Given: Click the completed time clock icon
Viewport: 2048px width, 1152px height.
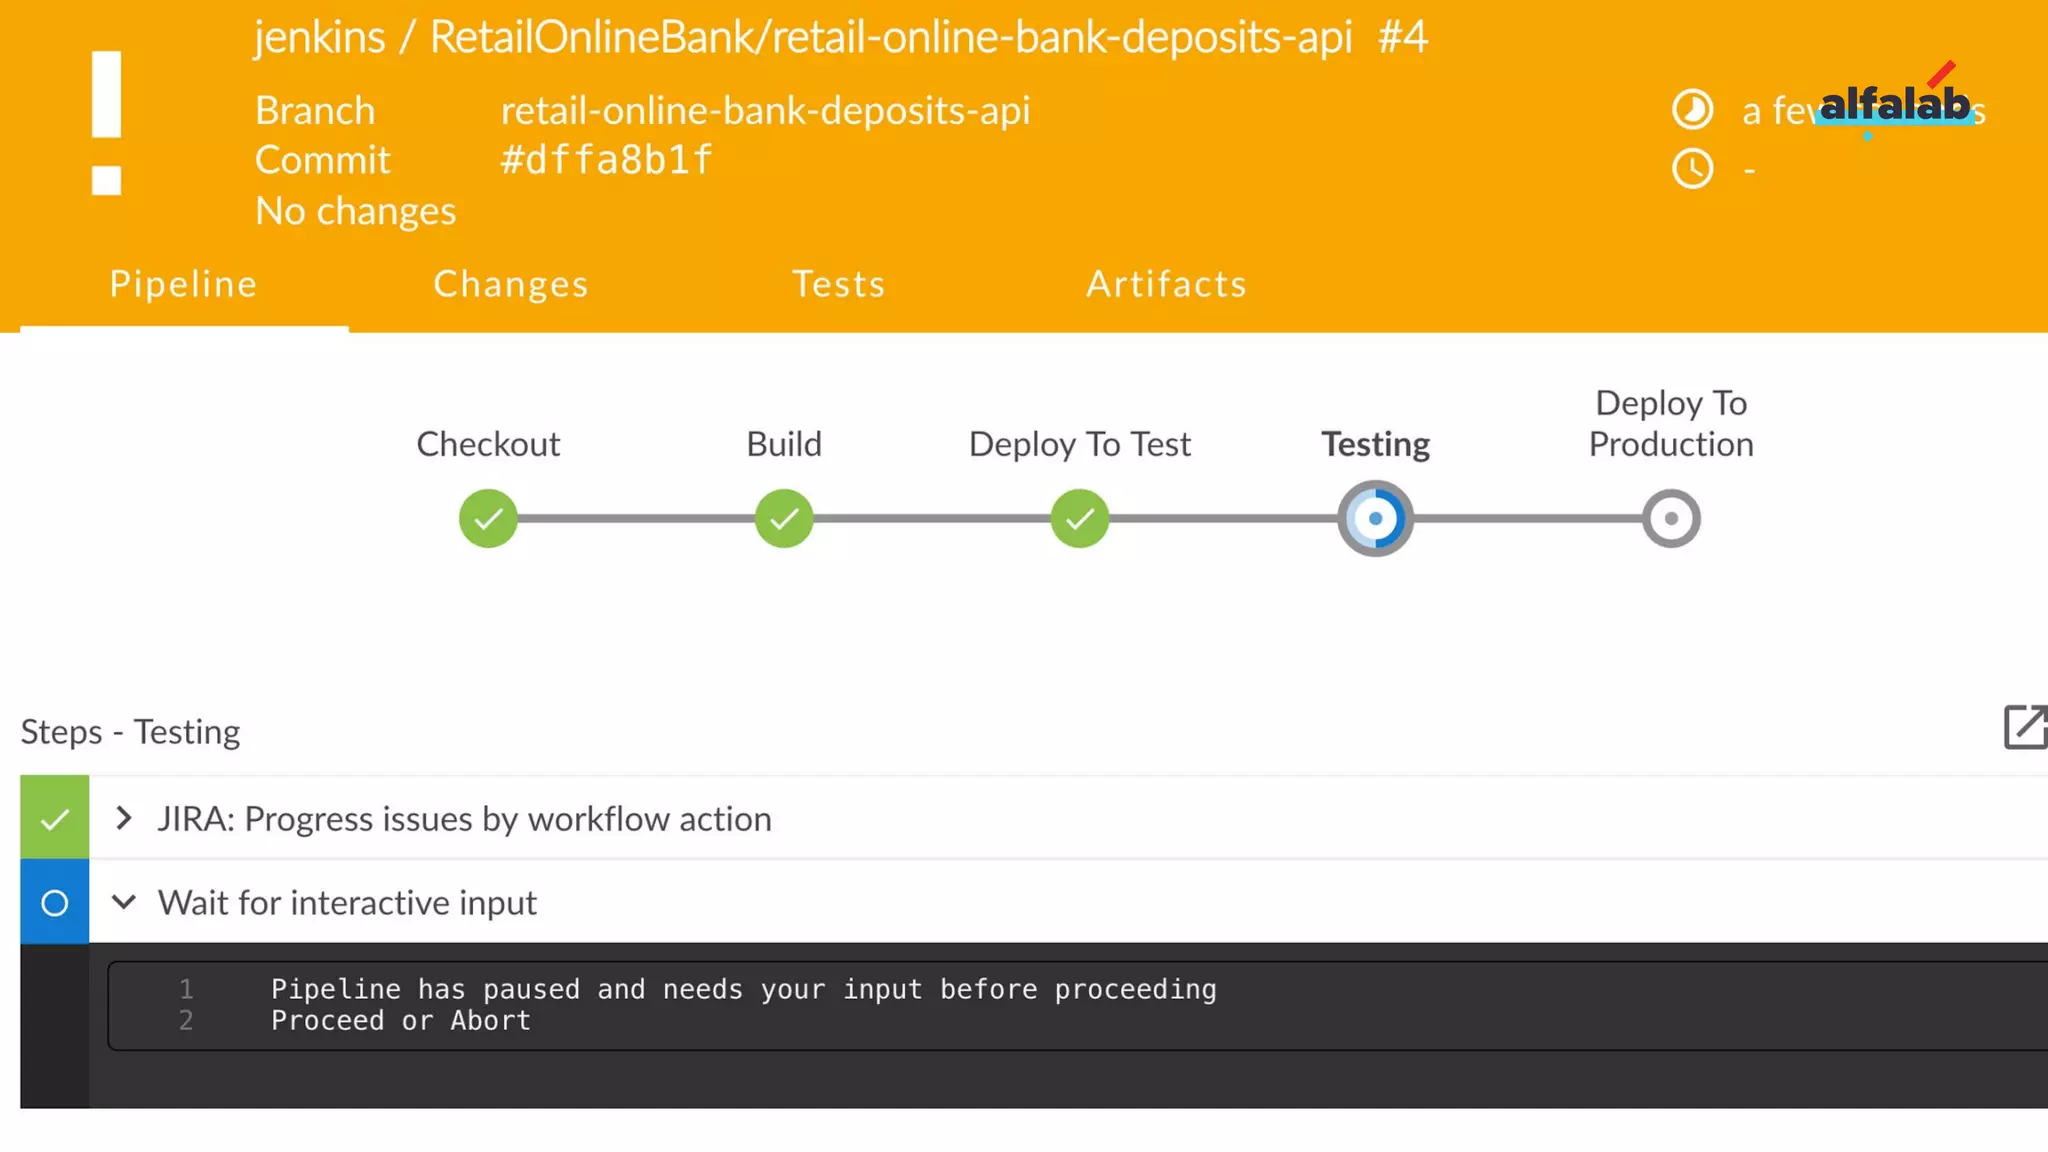Looking at the screenshot, I should (1692, 168).
